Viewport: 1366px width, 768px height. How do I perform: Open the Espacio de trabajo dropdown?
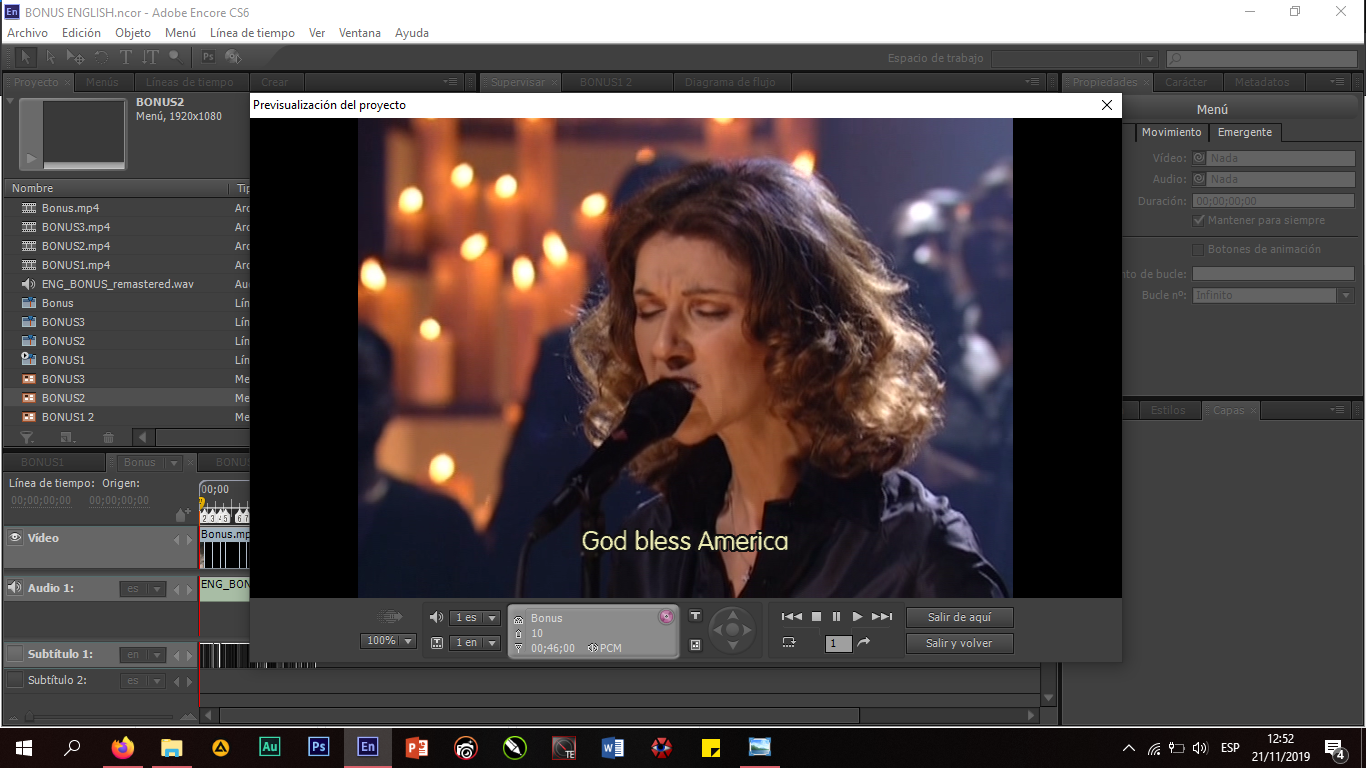tap(1074, 59)
